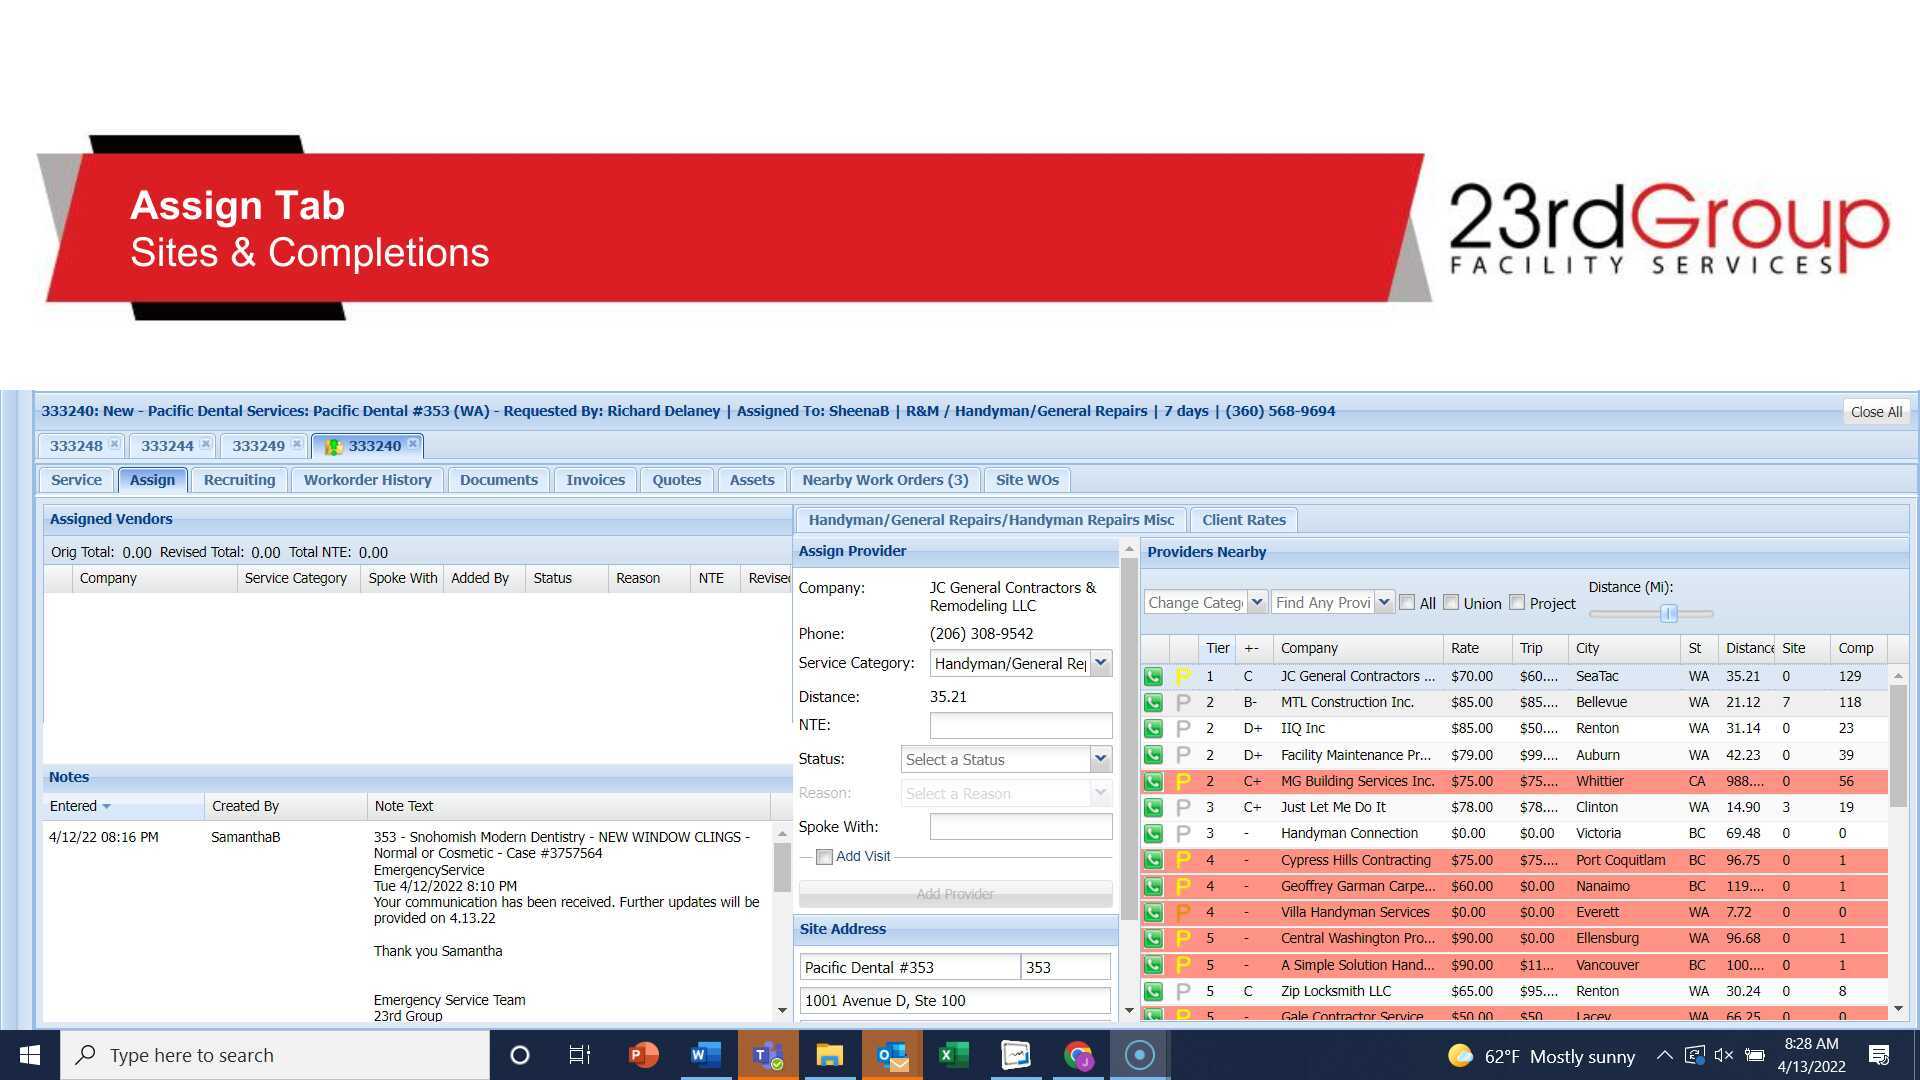This screenshot has width=1920, height=1080.
Task: Open the Change Category dropdown in Providers Nearby
Action: tap(1257, 602)
